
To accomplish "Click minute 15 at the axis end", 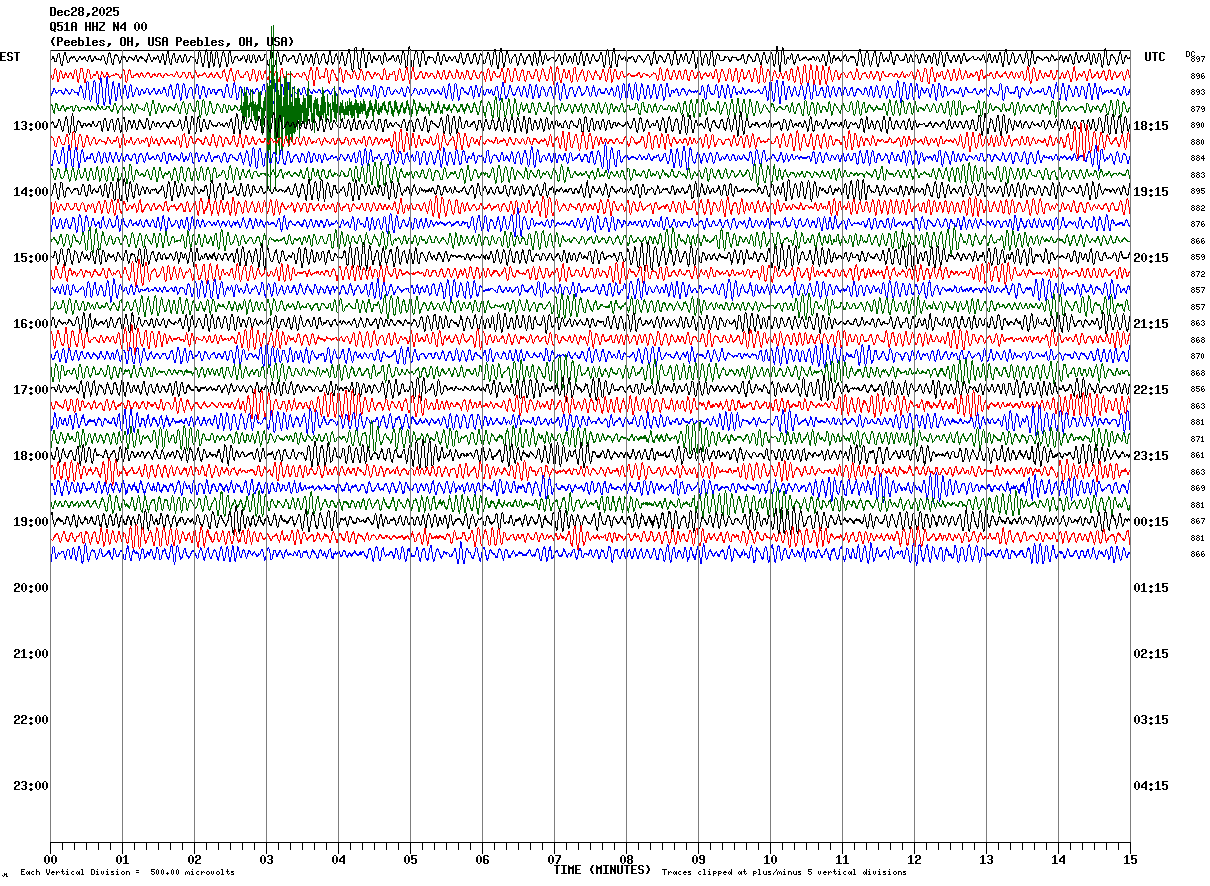I will [1129, 859].
